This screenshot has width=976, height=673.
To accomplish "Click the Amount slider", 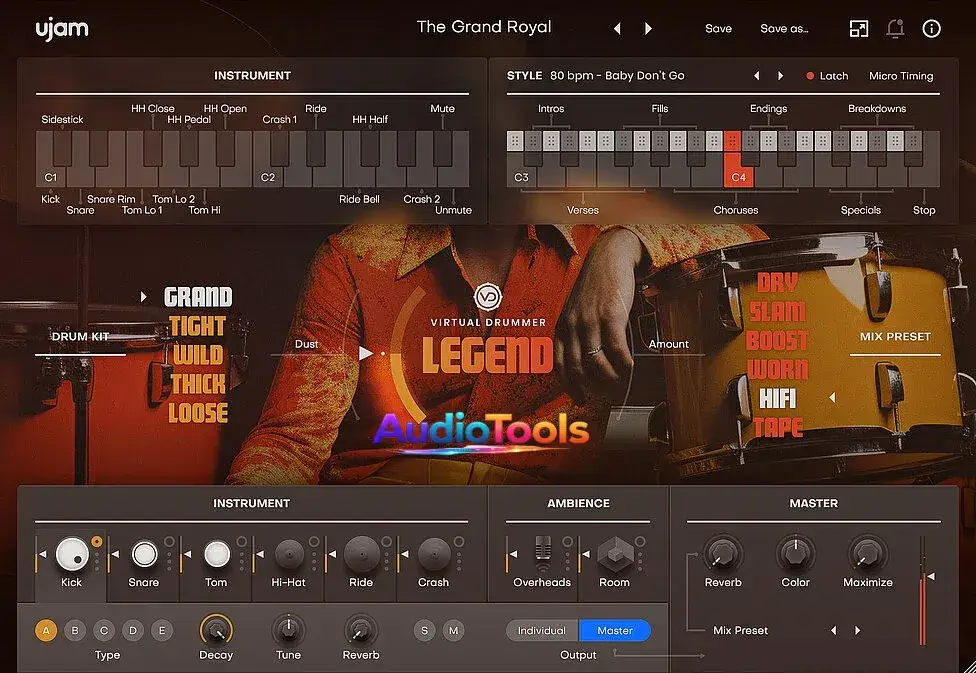I will click(x=669, y=344).
